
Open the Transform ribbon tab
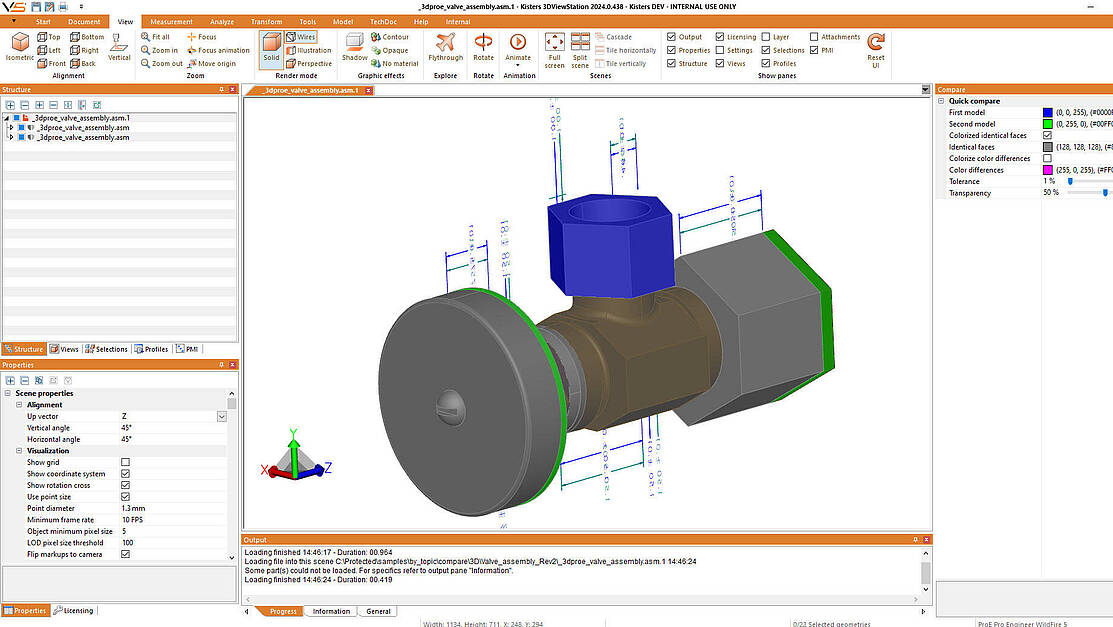click(266, 22)
